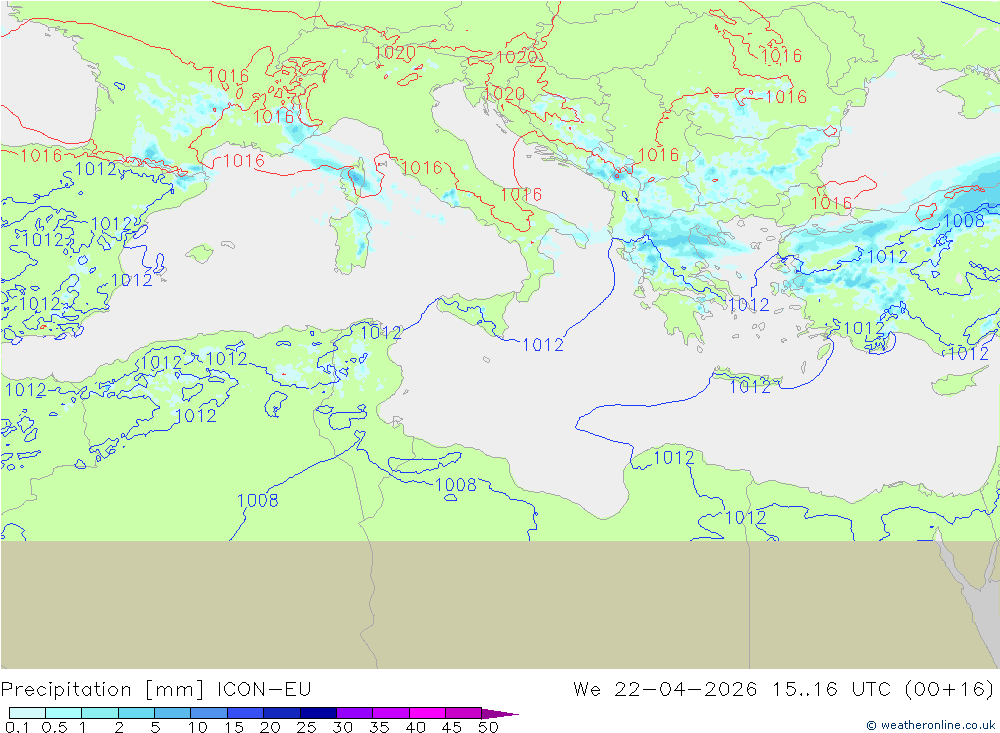Select the 30–35 mm violet legend box
Viewport: 1000px width, 733px height.
355,713
